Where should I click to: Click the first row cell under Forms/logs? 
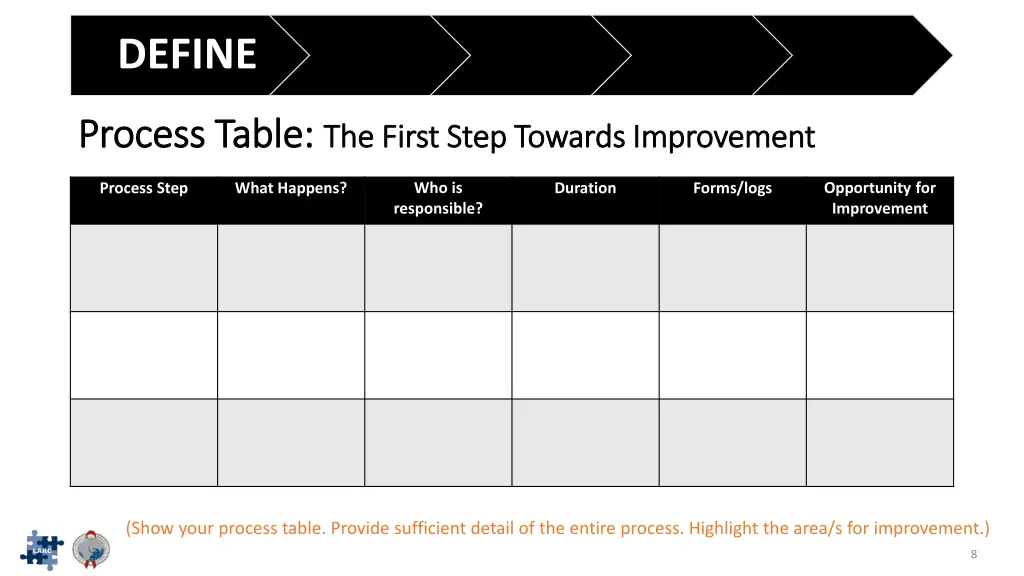point(733,268)
